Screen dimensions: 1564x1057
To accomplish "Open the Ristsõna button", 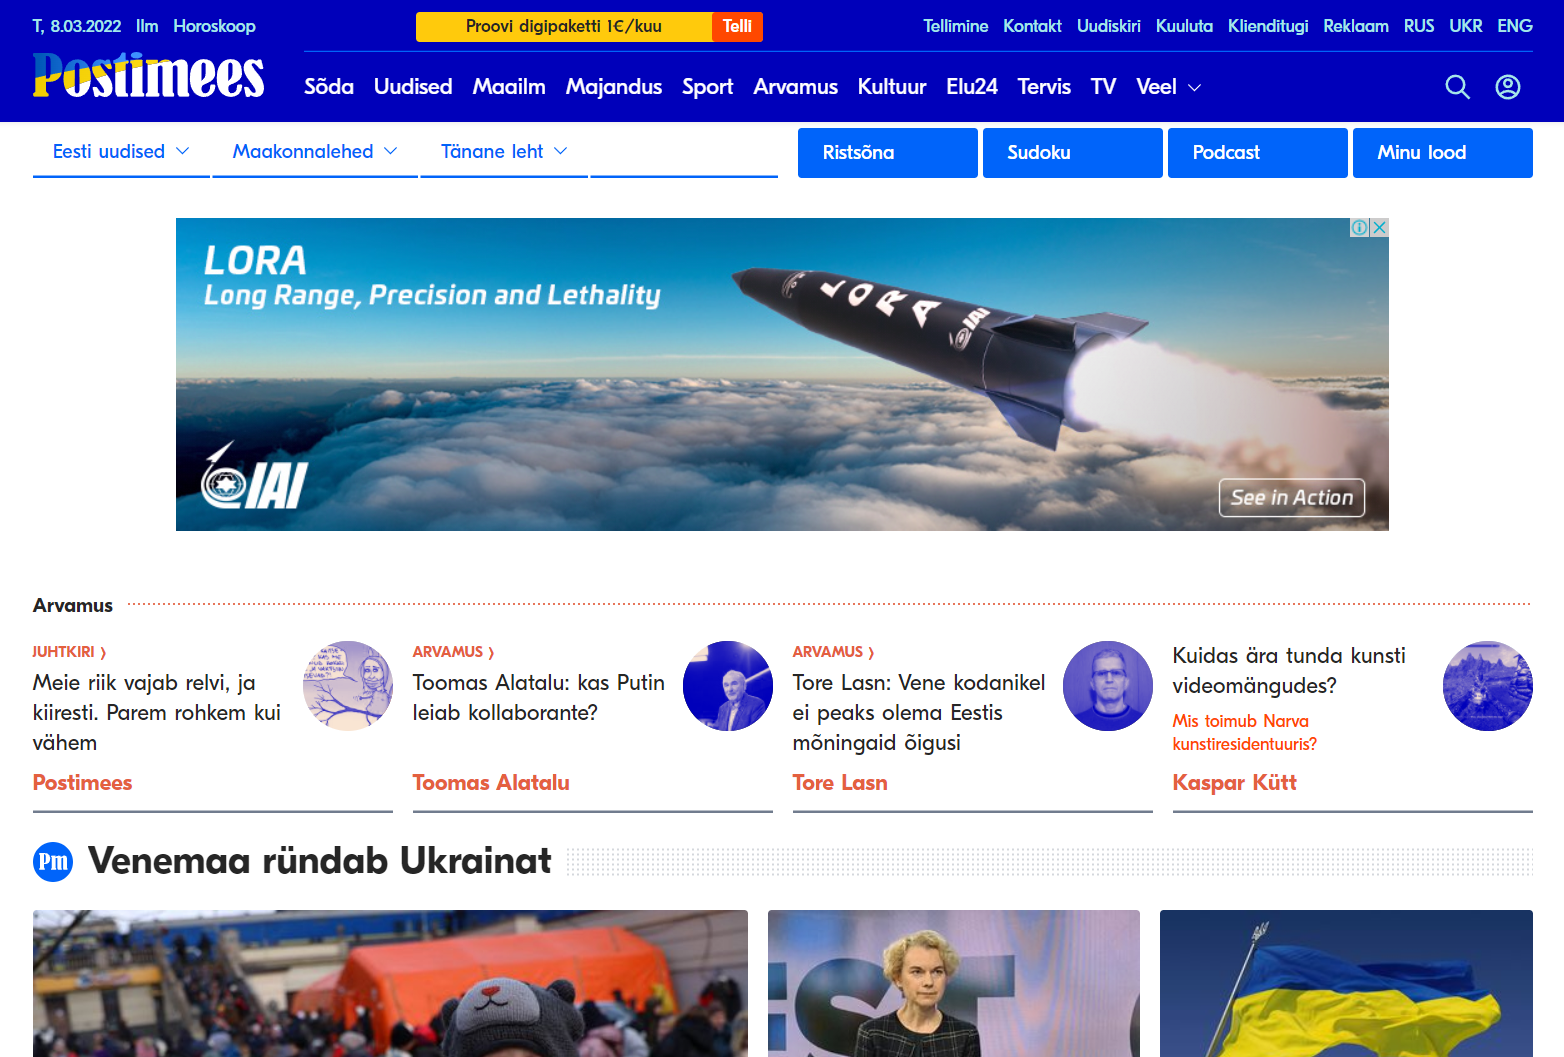I will [x=887, y=153].
